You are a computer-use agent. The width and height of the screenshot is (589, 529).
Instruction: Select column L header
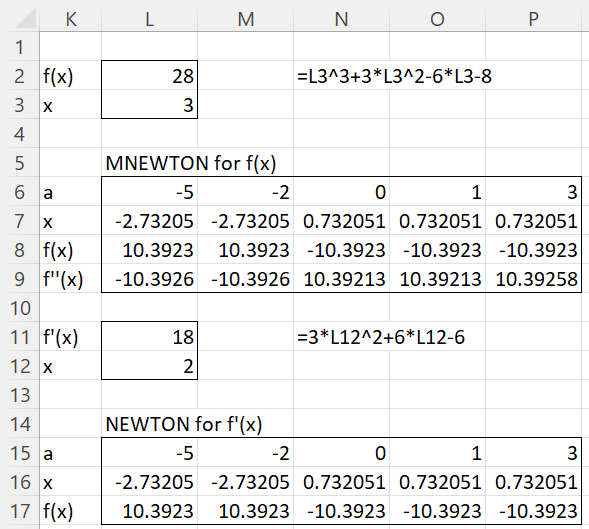[150, 19]
